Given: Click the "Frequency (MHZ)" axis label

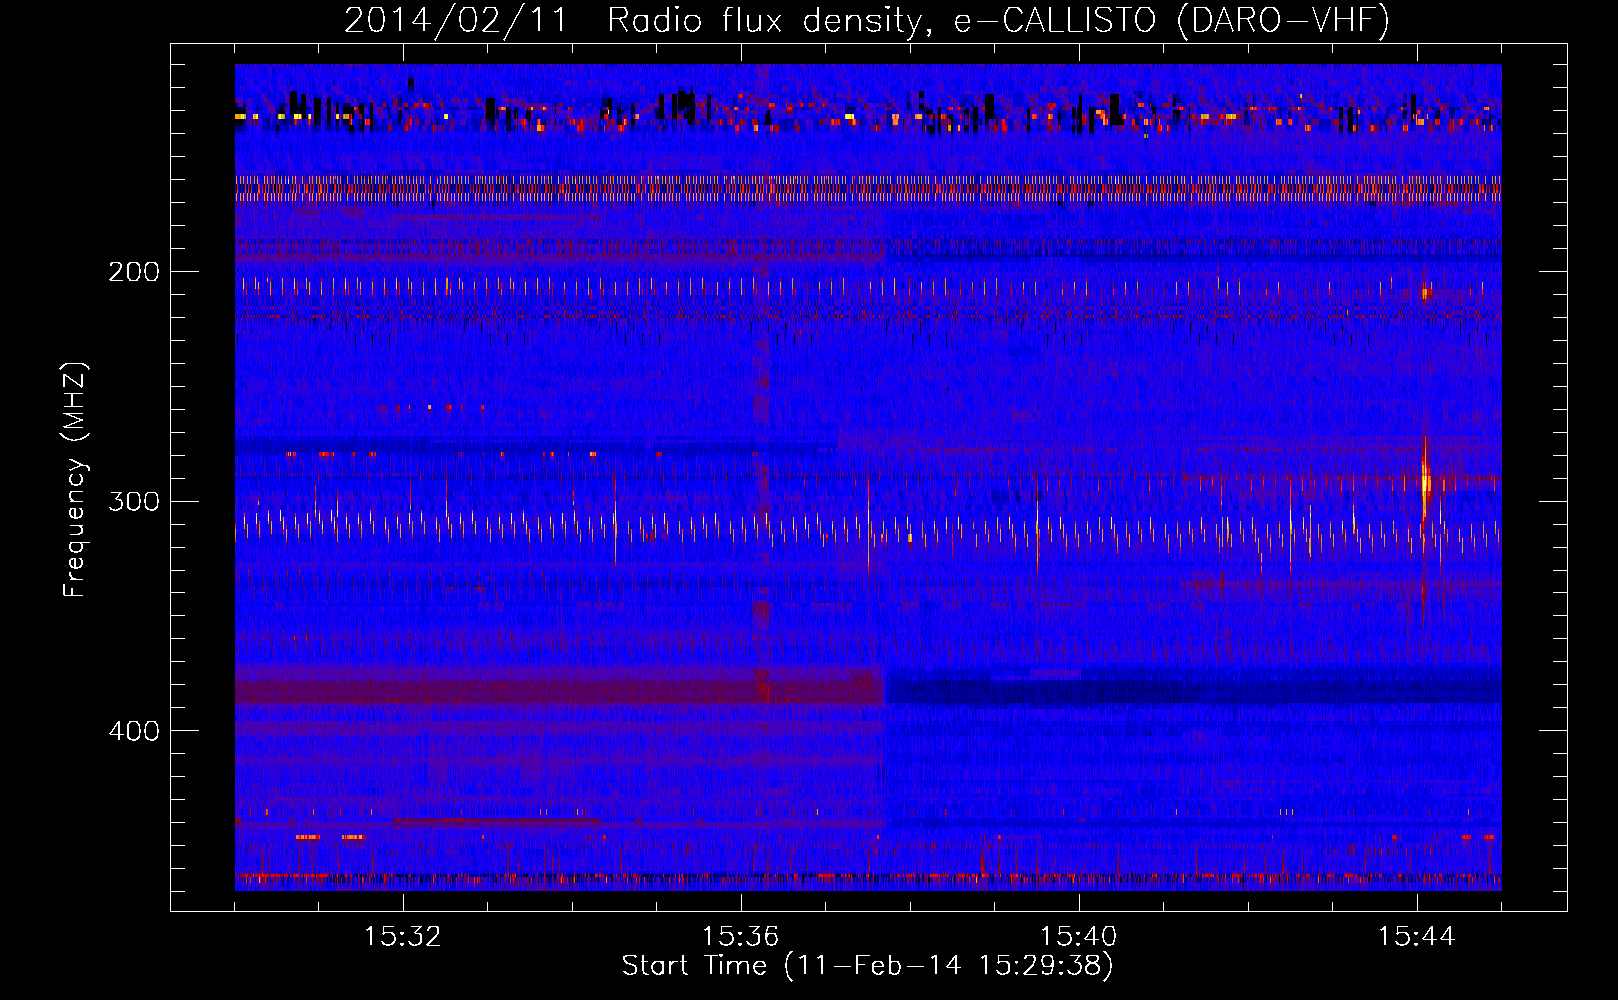Looking at the screenshot, I should 75,479.
